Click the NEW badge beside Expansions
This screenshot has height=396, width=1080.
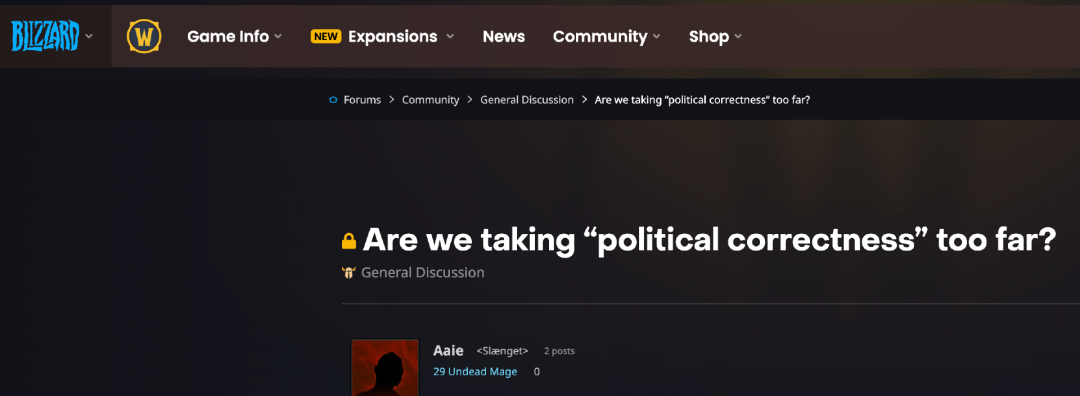(326, 37)
